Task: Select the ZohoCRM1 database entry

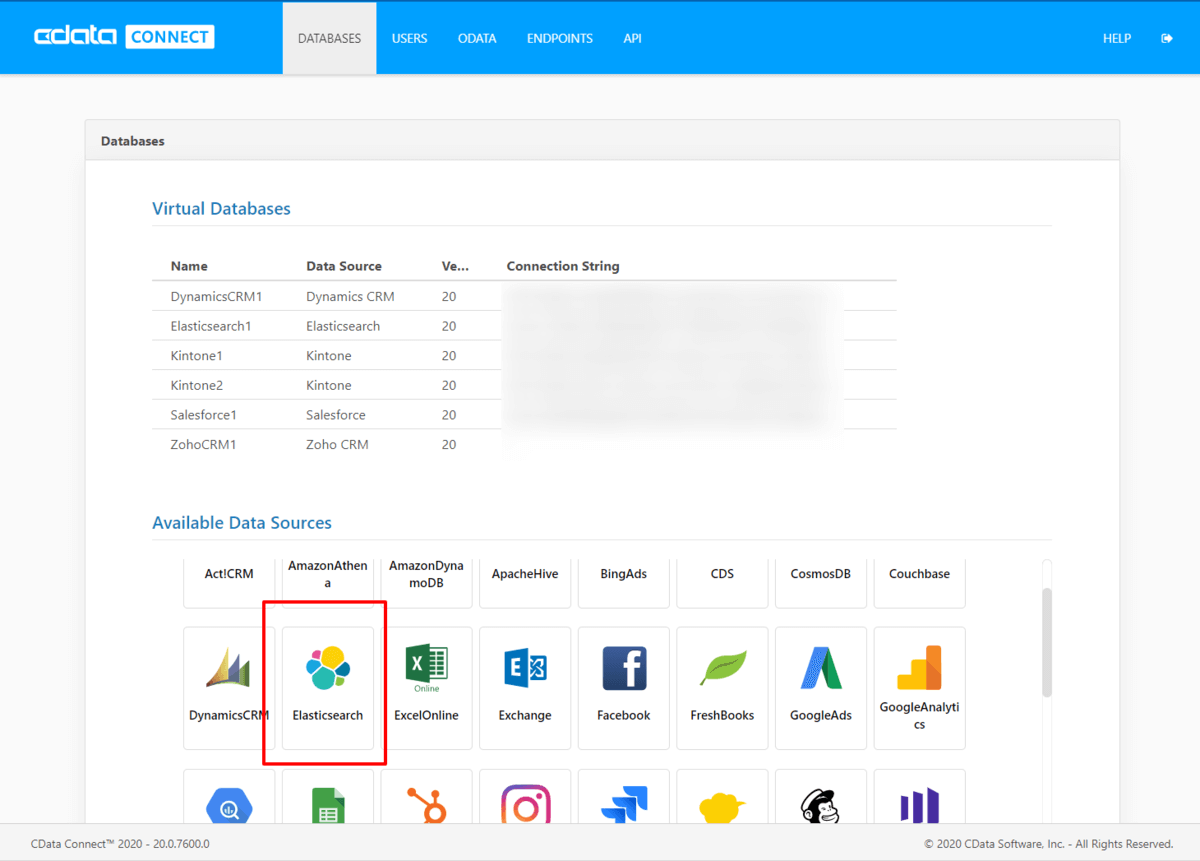Action: tap(204, 445)
